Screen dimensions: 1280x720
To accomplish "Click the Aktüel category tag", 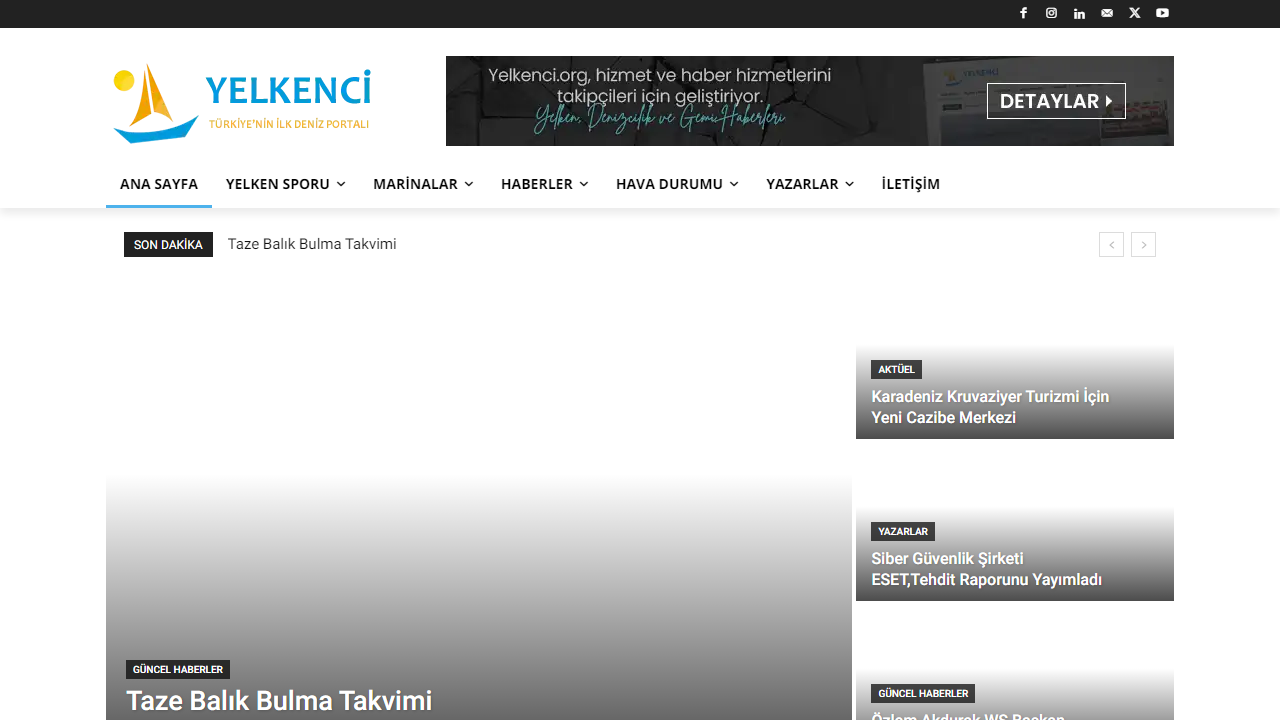I will (896, 369).
